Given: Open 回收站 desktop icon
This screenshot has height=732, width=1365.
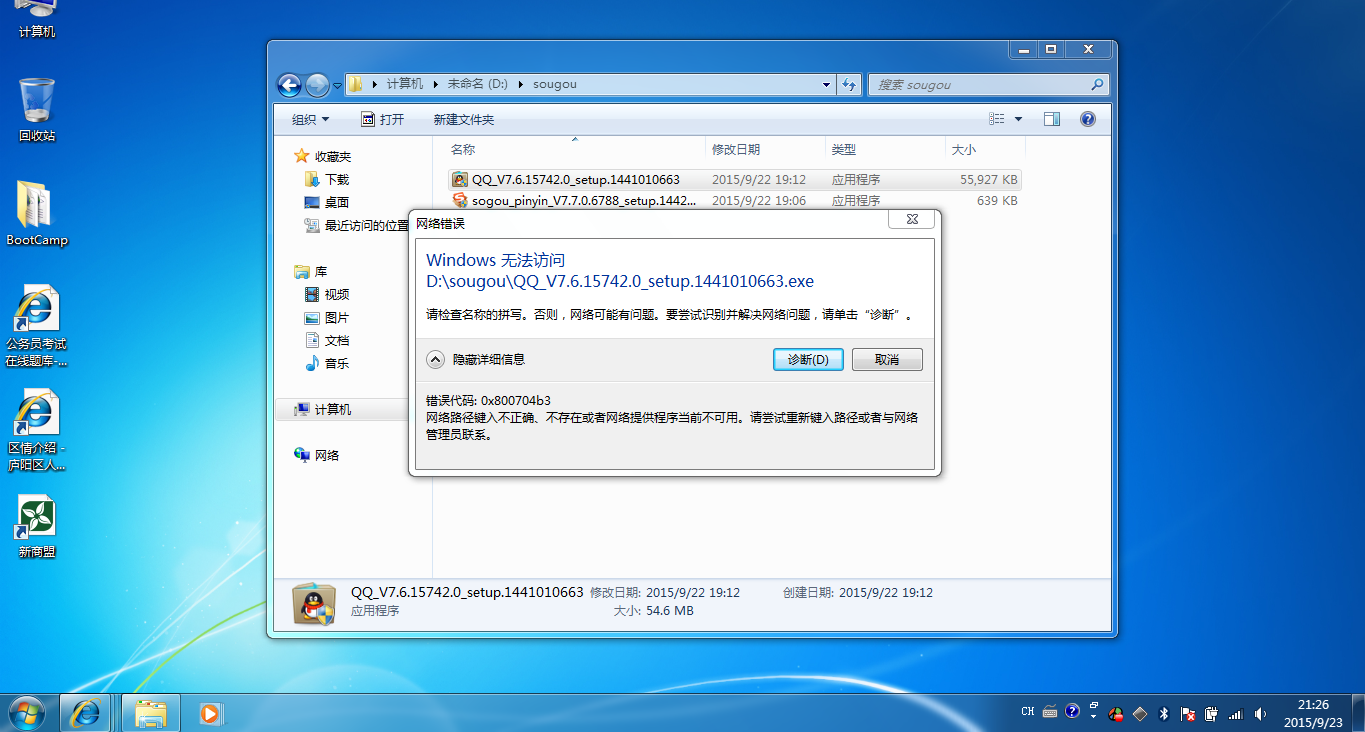Looking at the screenshot, I should 37,110.
